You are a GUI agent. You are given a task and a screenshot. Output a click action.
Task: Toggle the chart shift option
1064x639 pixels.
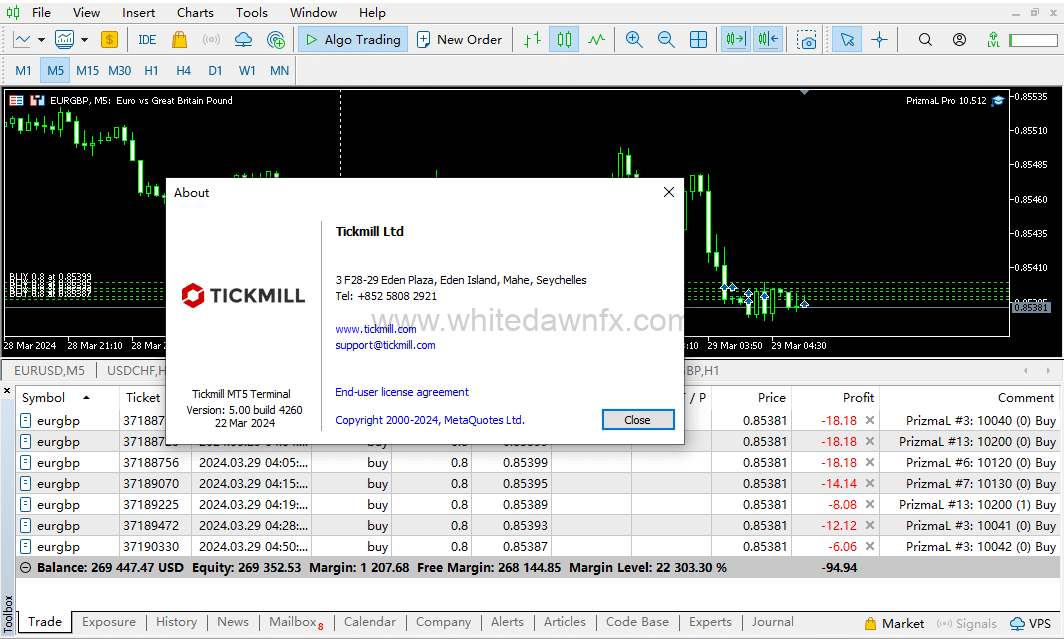click(x=768, y=40)
